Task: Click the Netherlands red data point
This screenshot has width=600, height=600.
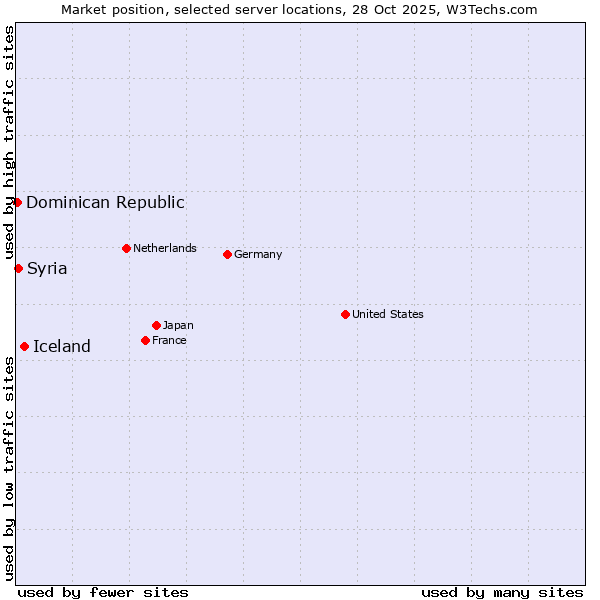Action: click(x=126, y=248)
